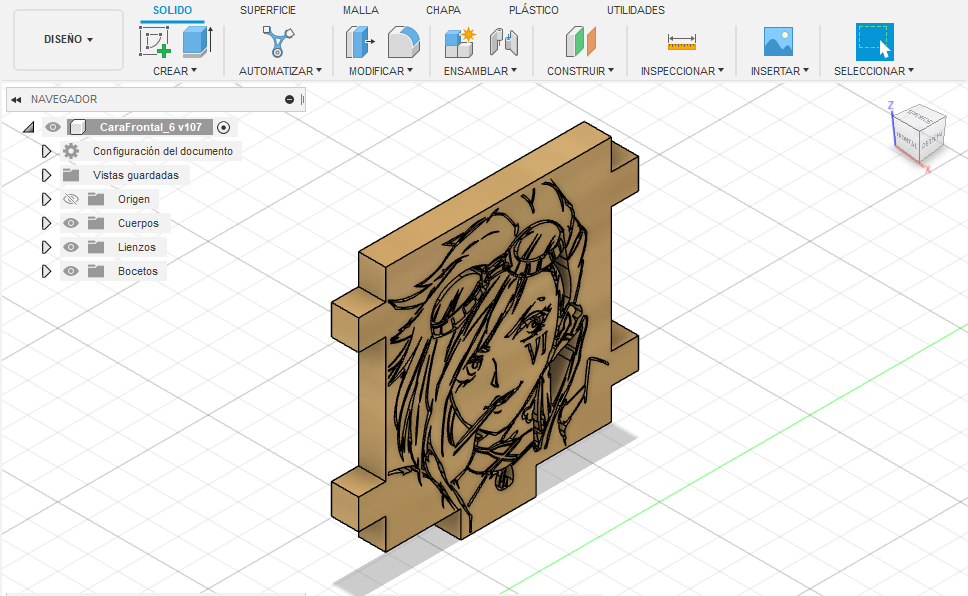Switch to the MALLA tab
The image size is (968, 596).
pyautogui.click(x=361, y=10)
